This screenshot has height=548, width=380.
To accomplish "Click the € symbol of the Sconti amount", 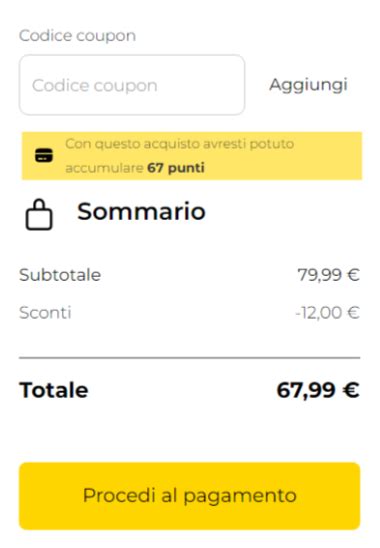I will (x=353, y=312).
